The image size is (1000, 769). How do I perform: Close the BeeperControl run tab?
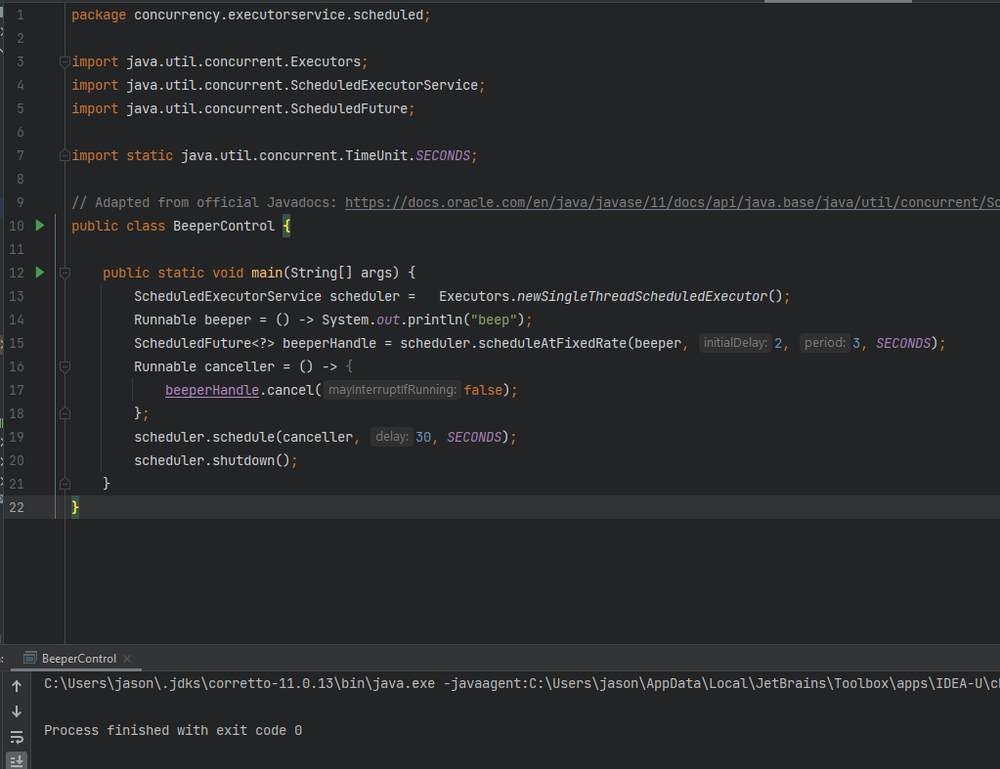pos(127,659)
